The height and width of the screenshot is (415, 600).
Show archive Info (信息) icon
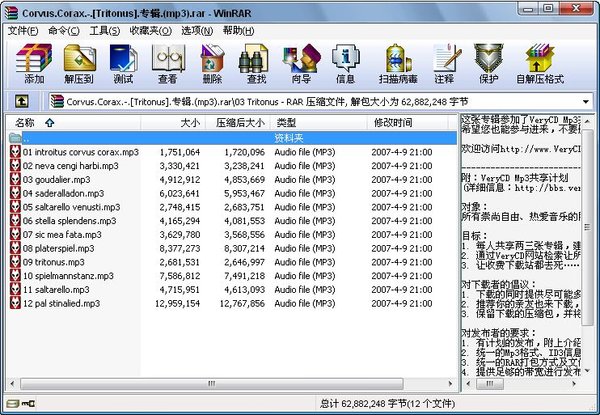345,63
